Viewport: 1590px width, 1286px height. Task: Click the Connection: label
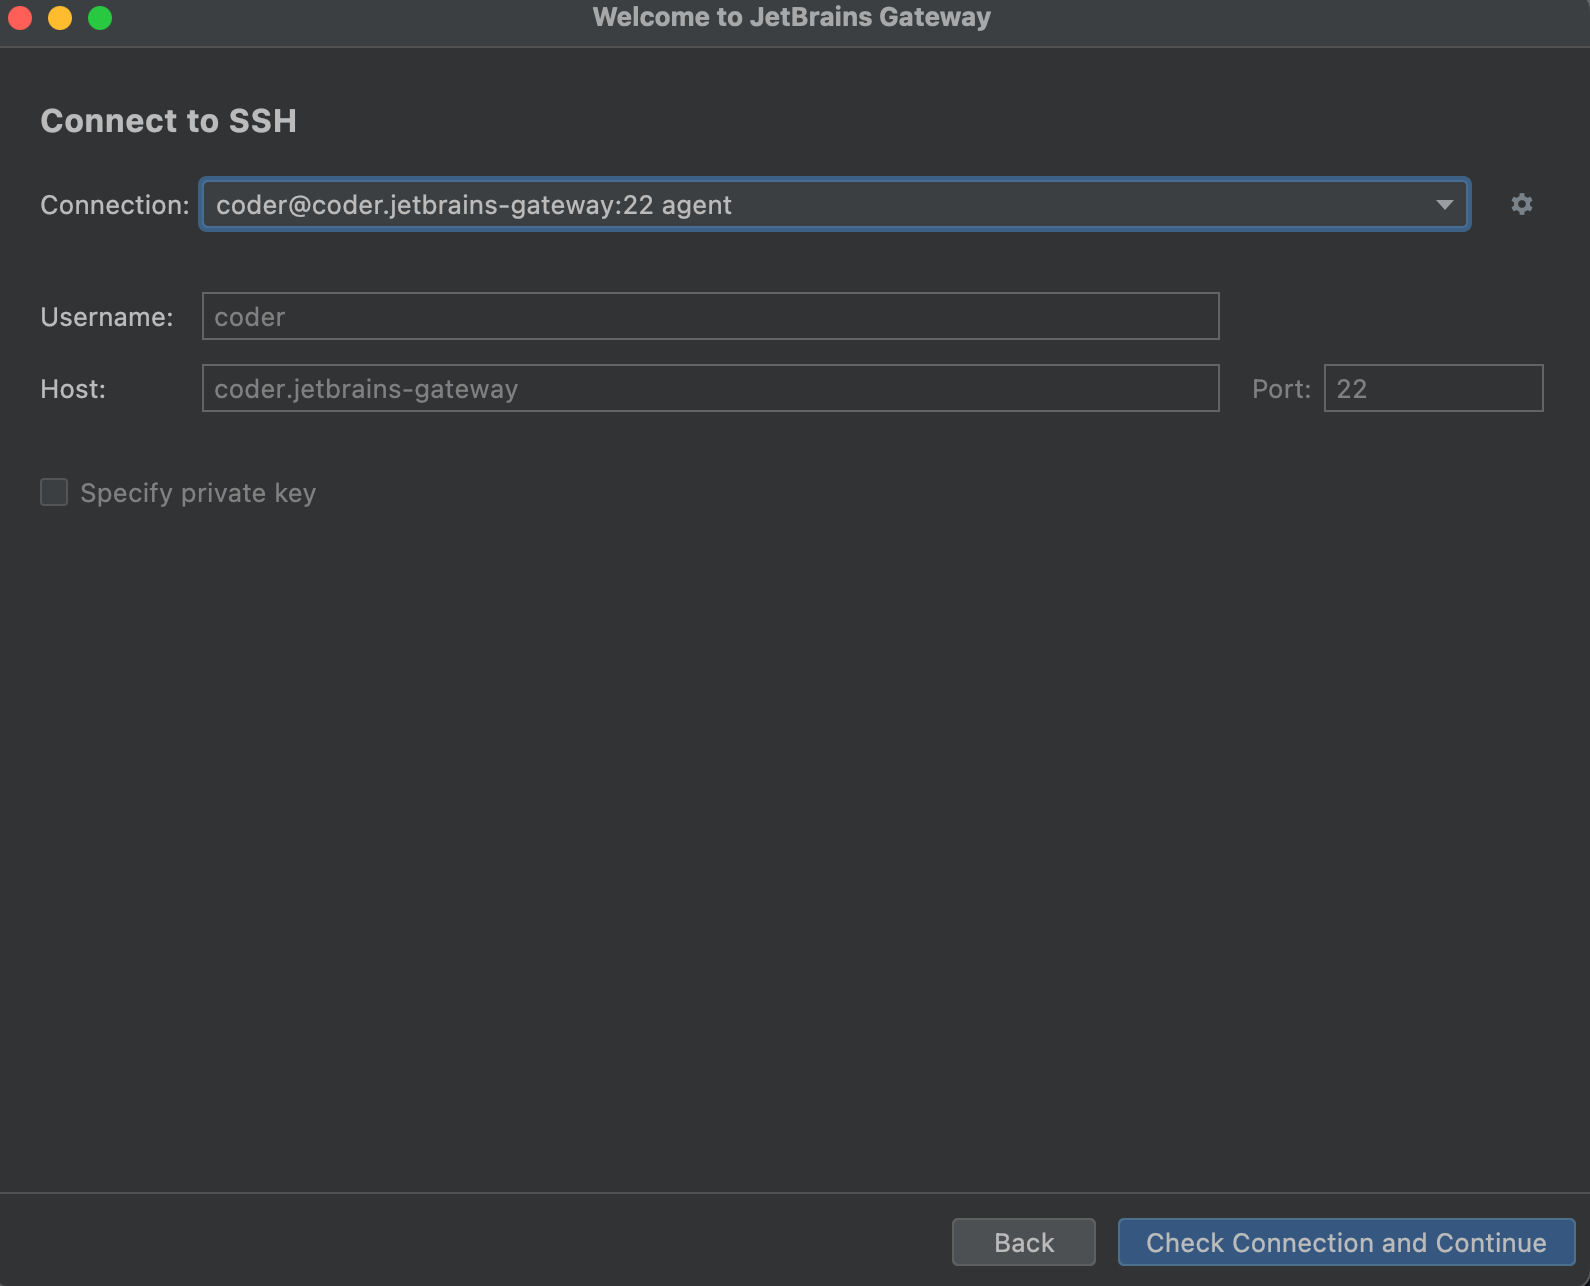[115, 205]
